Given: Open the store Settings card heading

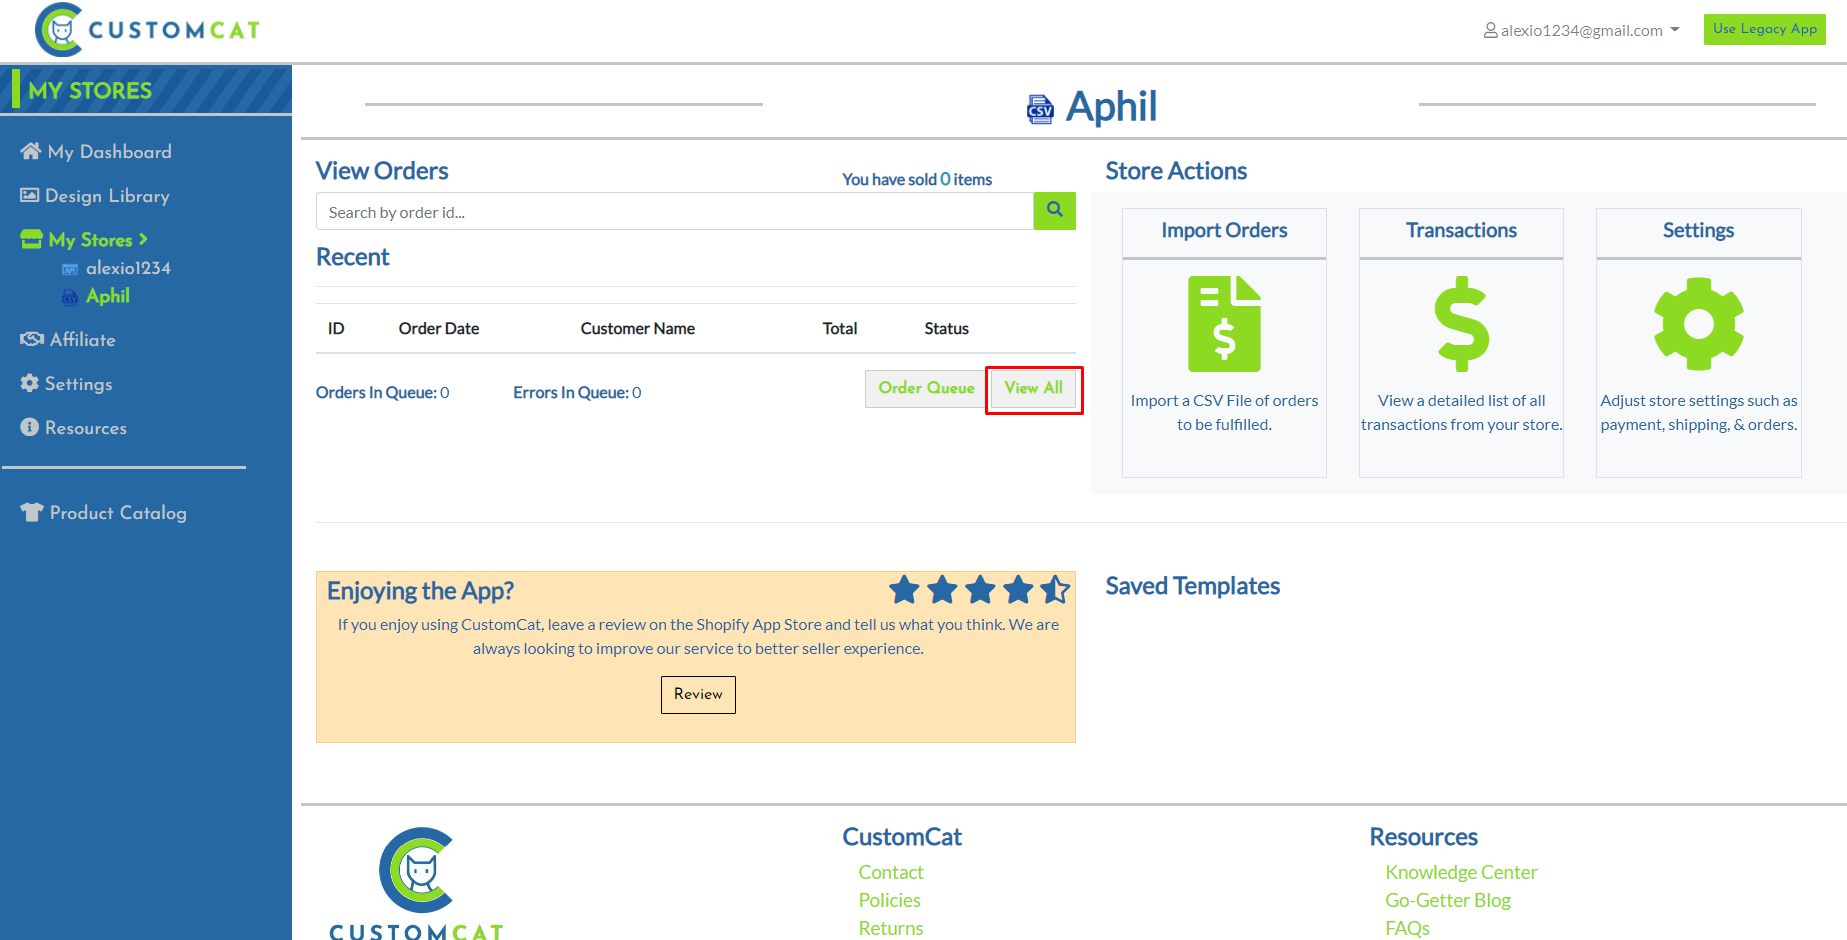Looking at the screenshot, I should (1698, 231).
